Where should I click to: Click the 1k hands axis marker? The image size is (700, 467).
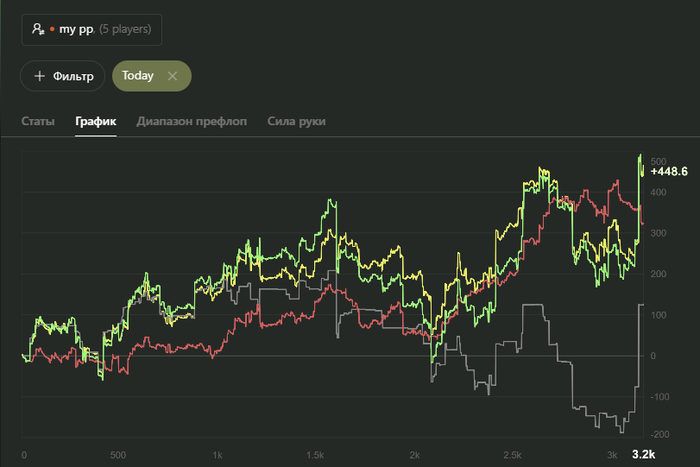217,455
